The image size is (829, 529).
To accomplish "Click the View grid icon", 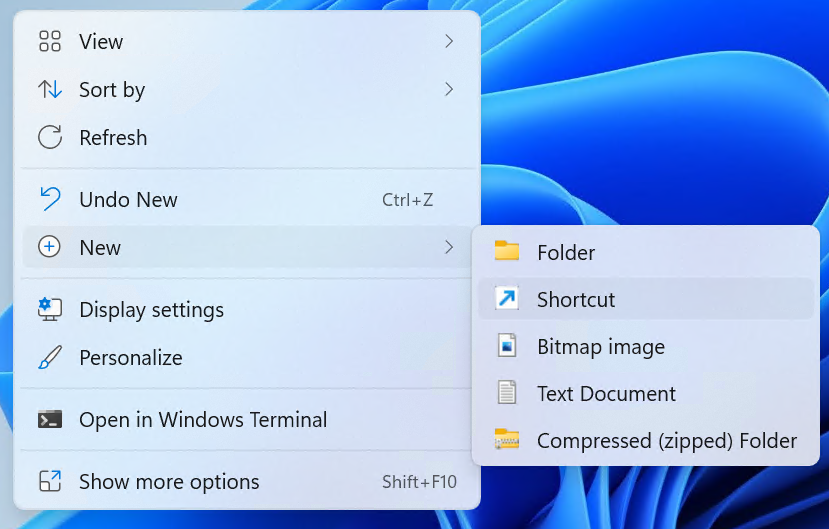I will 50,42.
